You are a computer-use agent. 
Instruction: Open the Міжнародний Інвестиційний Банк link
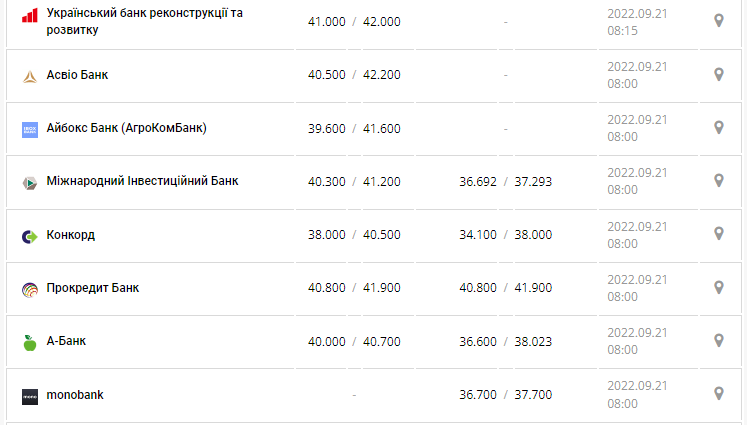tap(142, 181)
